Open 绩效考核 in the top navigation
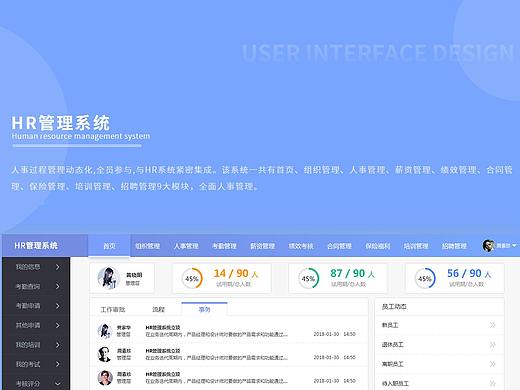 click(x=301, y=246)
